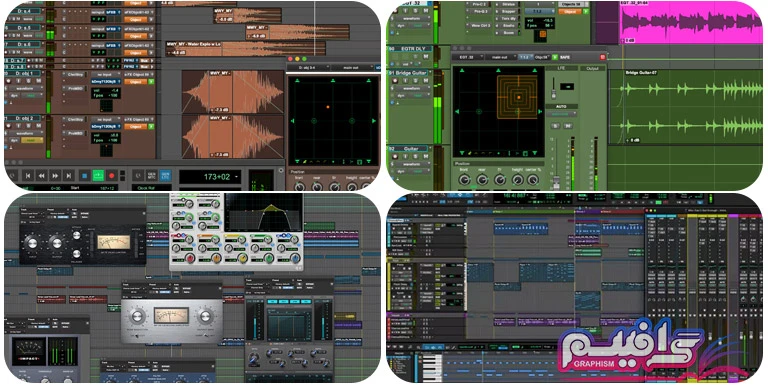Click orange pan position dot in brown panner
The width and height of the screenshot is (768, 386).
point(328,107)
